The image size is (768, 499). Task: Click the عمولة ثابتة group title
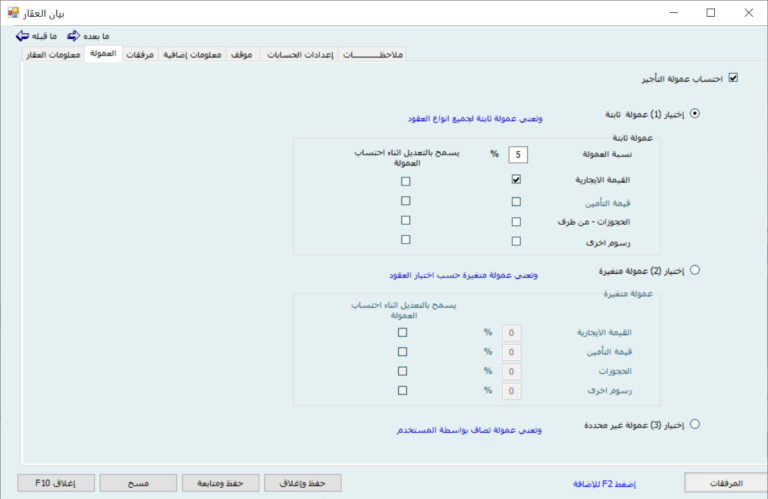click(632, 138)
